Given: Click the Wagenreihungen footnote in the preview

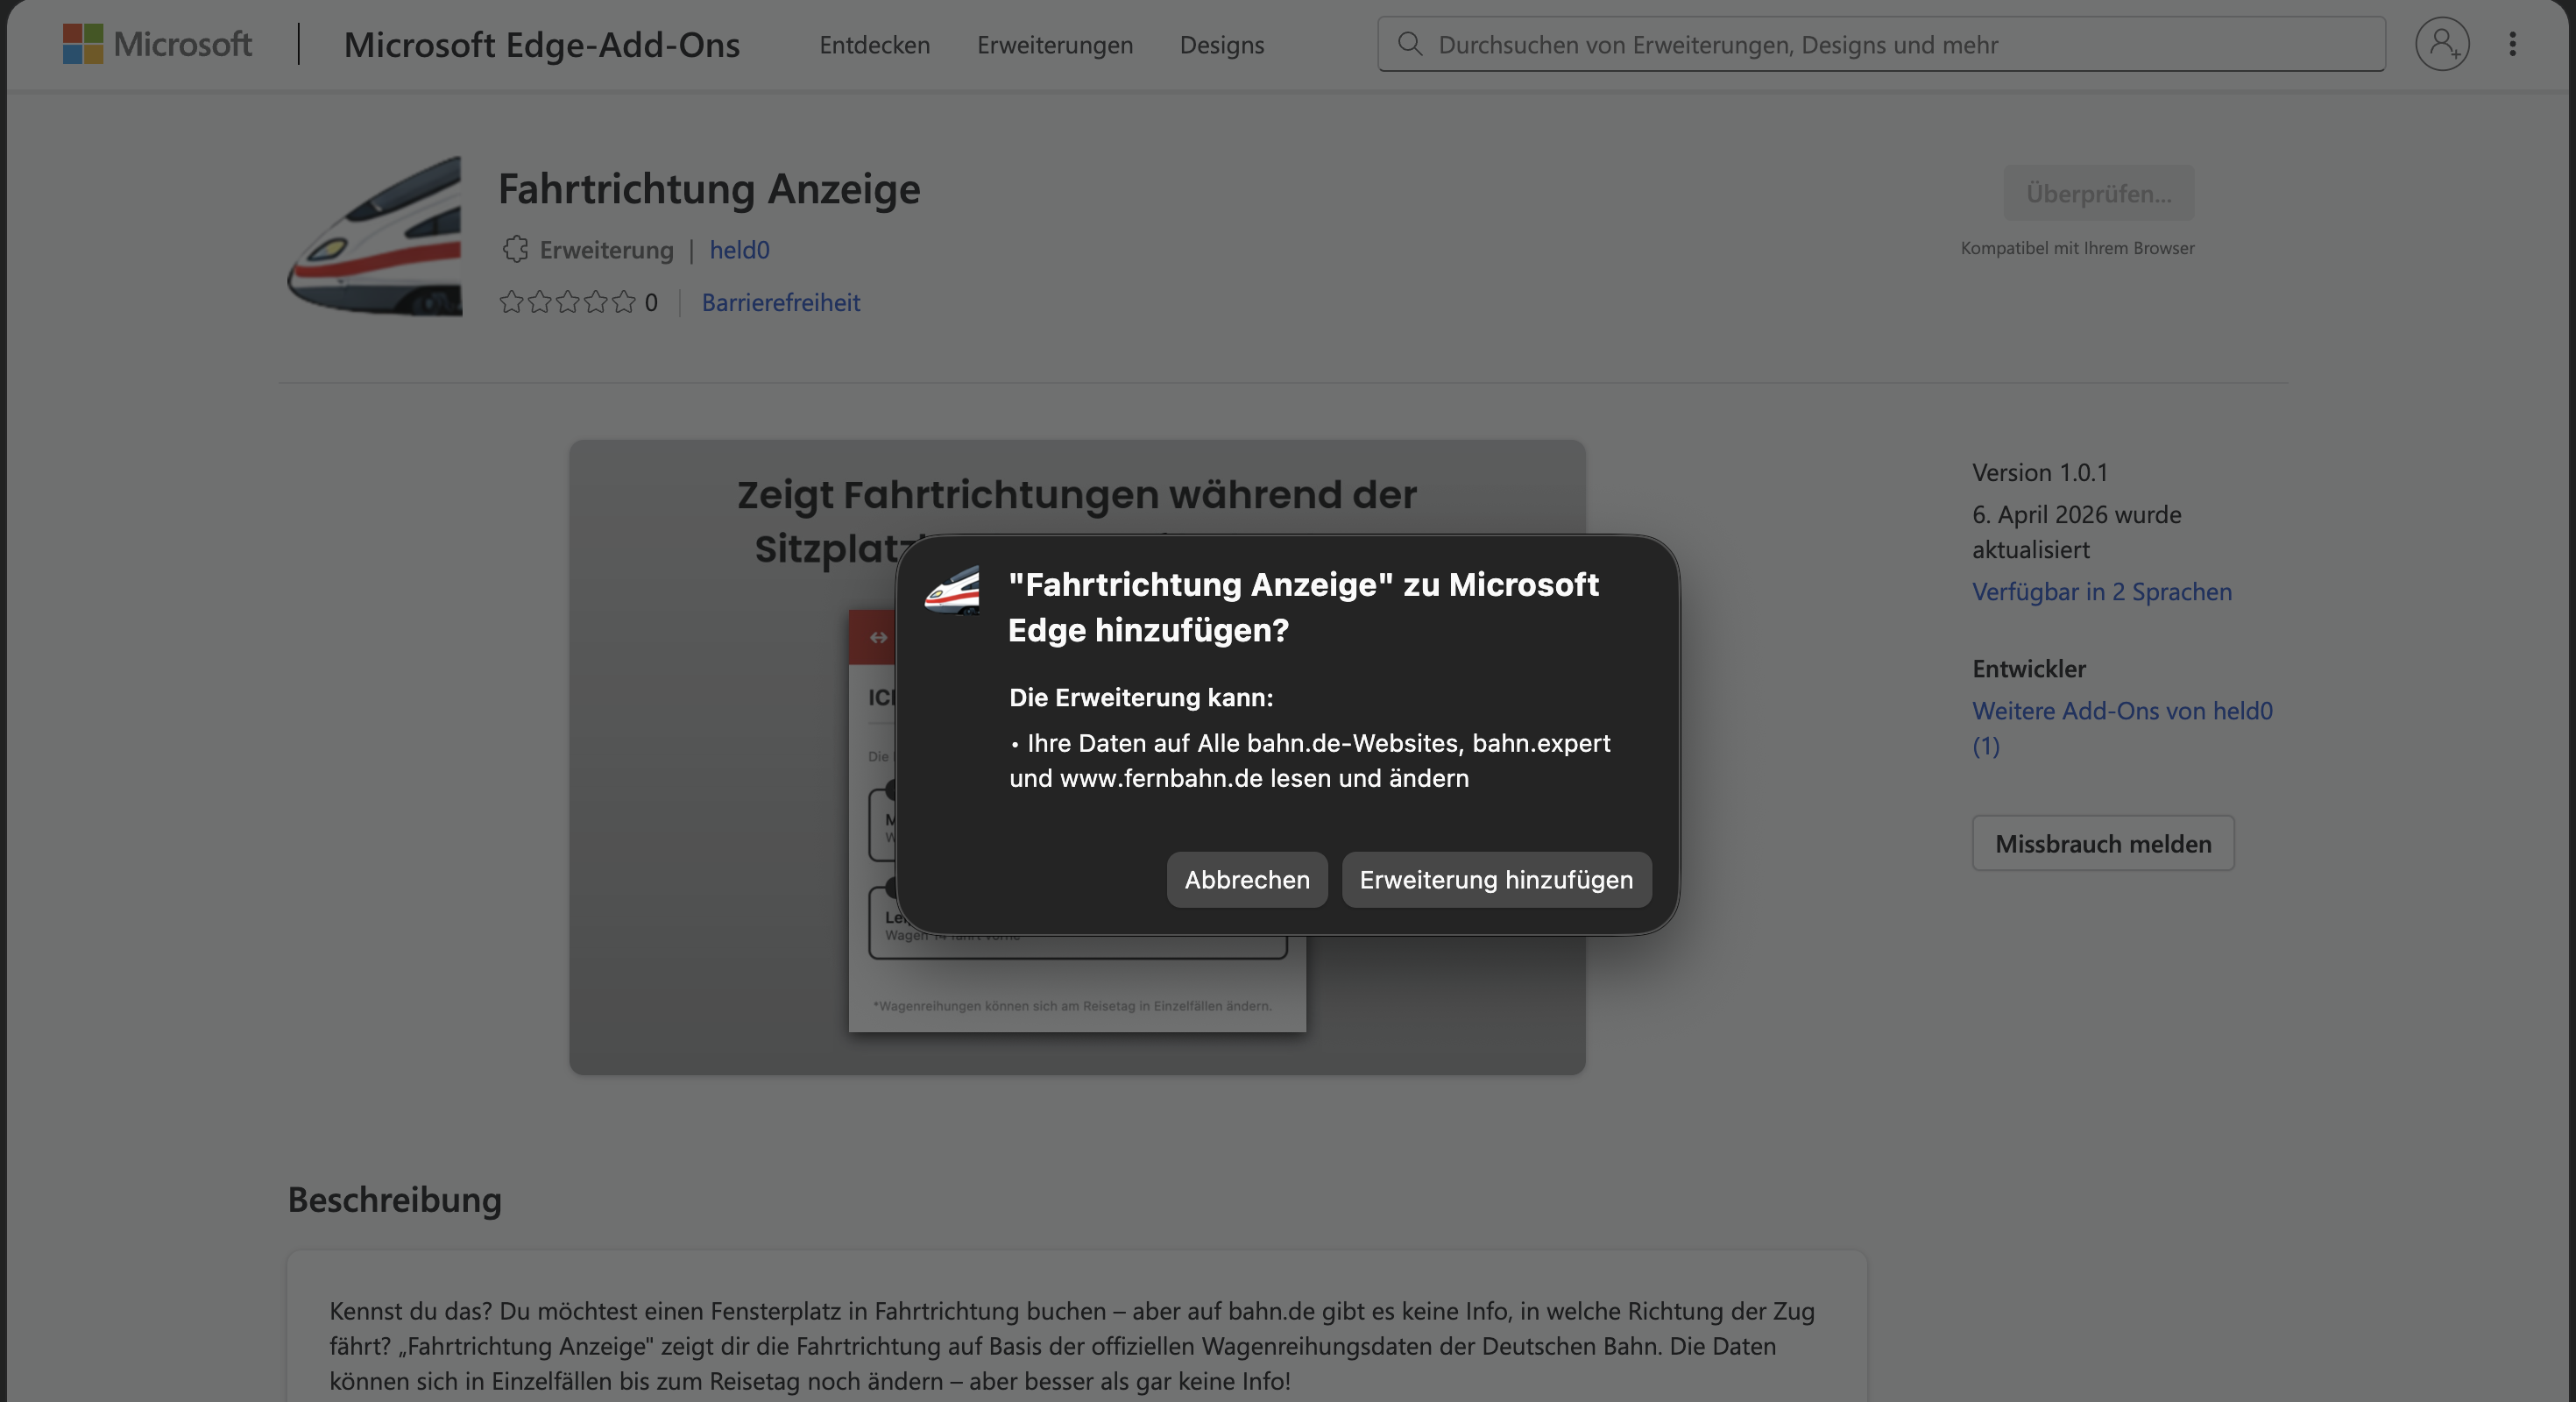Looking at the screenshot, I should point(1072,1005).
